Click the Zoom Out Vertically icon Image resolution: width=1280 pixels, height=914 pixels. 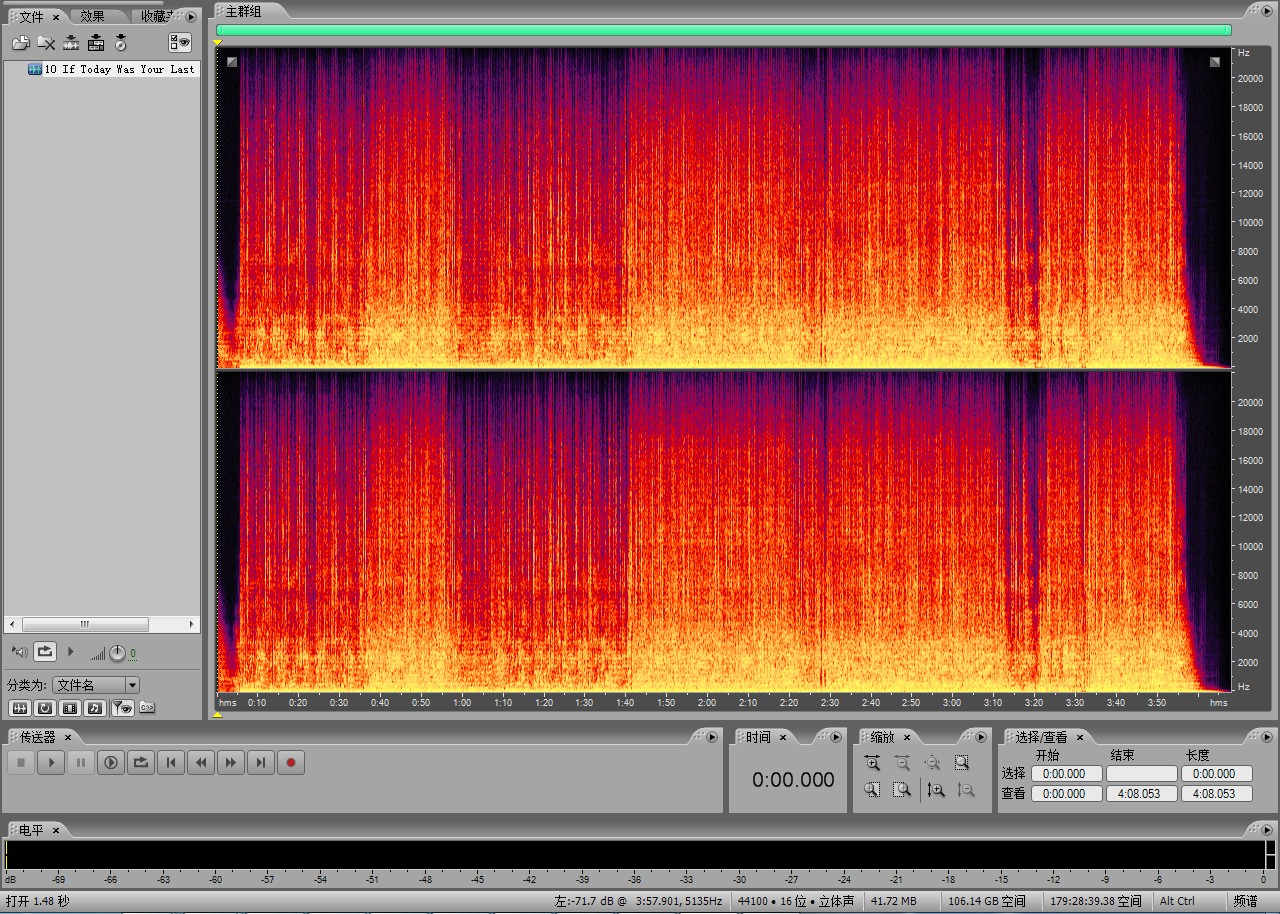click(x=966, y=790)
